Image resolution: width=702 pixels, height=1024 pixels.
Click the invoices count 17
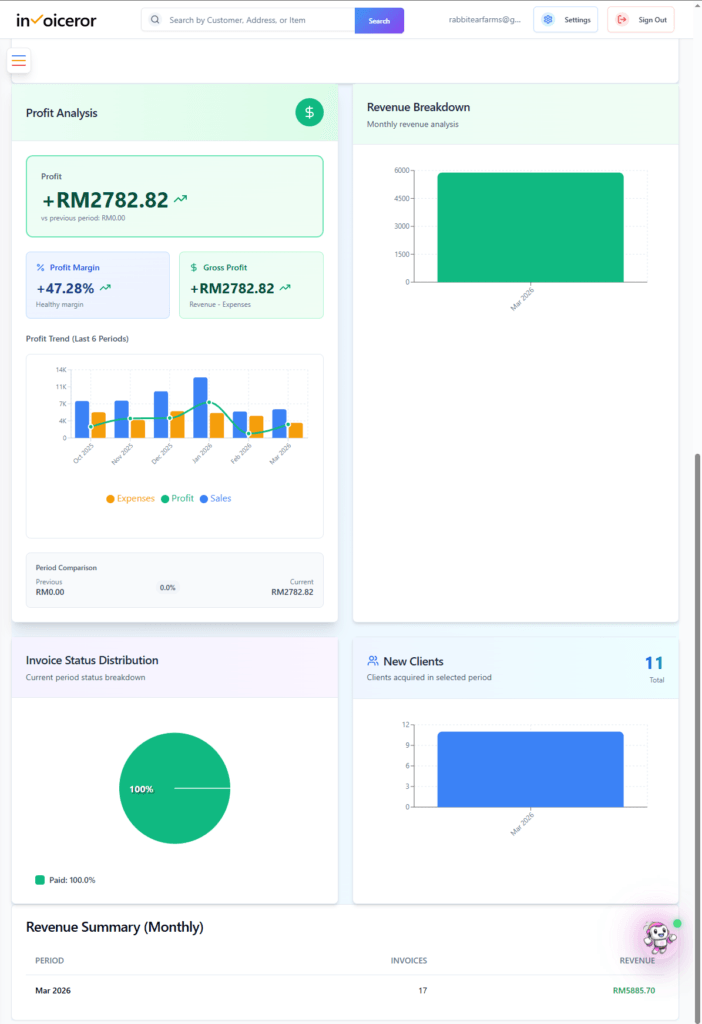click(423, 990)
